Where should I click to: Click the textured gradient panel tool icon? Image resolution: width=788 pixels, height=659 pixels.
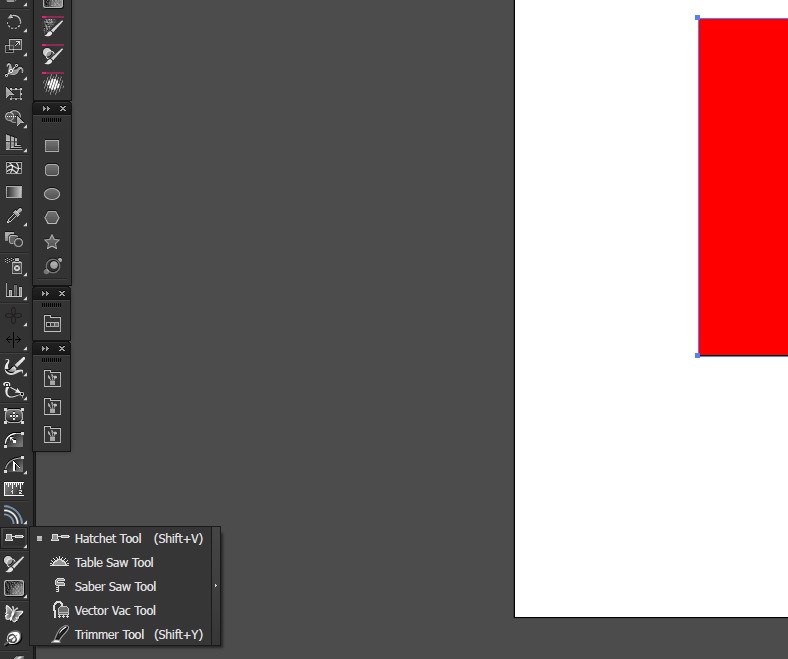pyautogui.click(x=14, y=588)
